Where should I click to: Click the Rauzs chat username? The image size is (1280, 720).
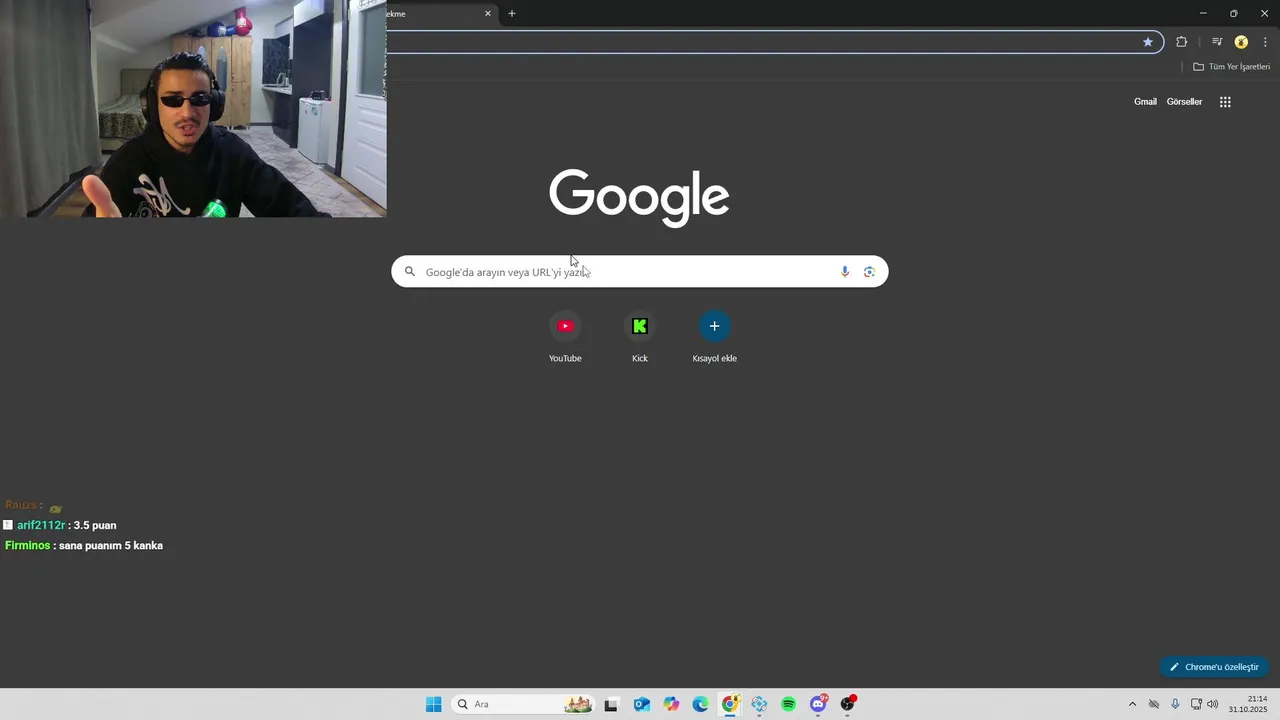coord(21,505)
